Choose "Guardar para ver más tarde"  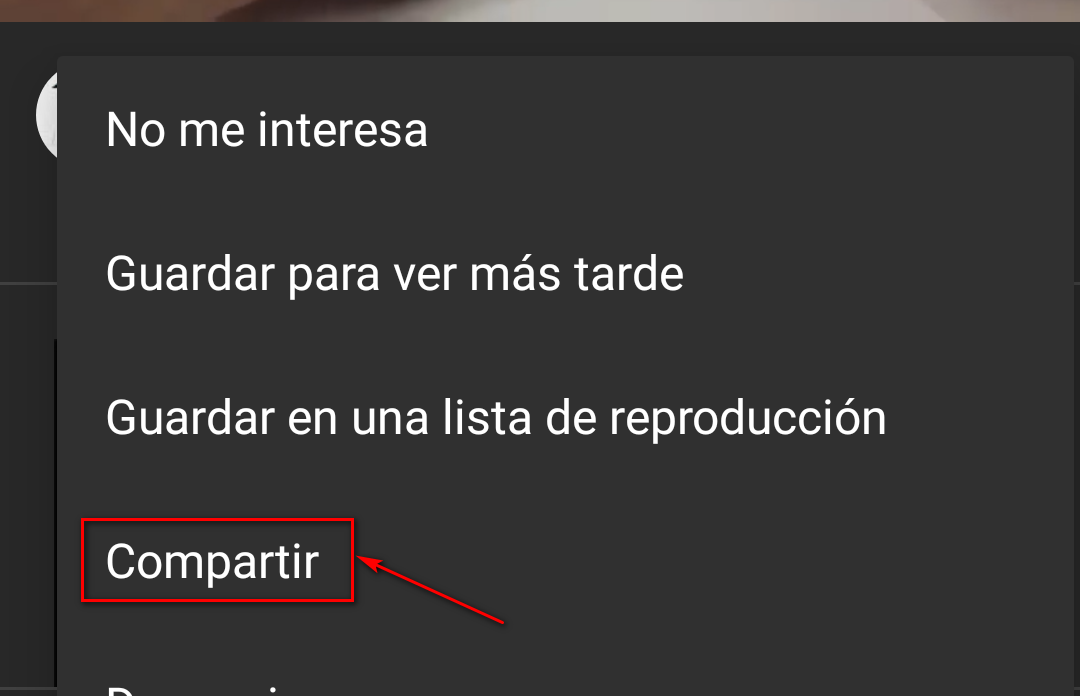click(565, 274)
